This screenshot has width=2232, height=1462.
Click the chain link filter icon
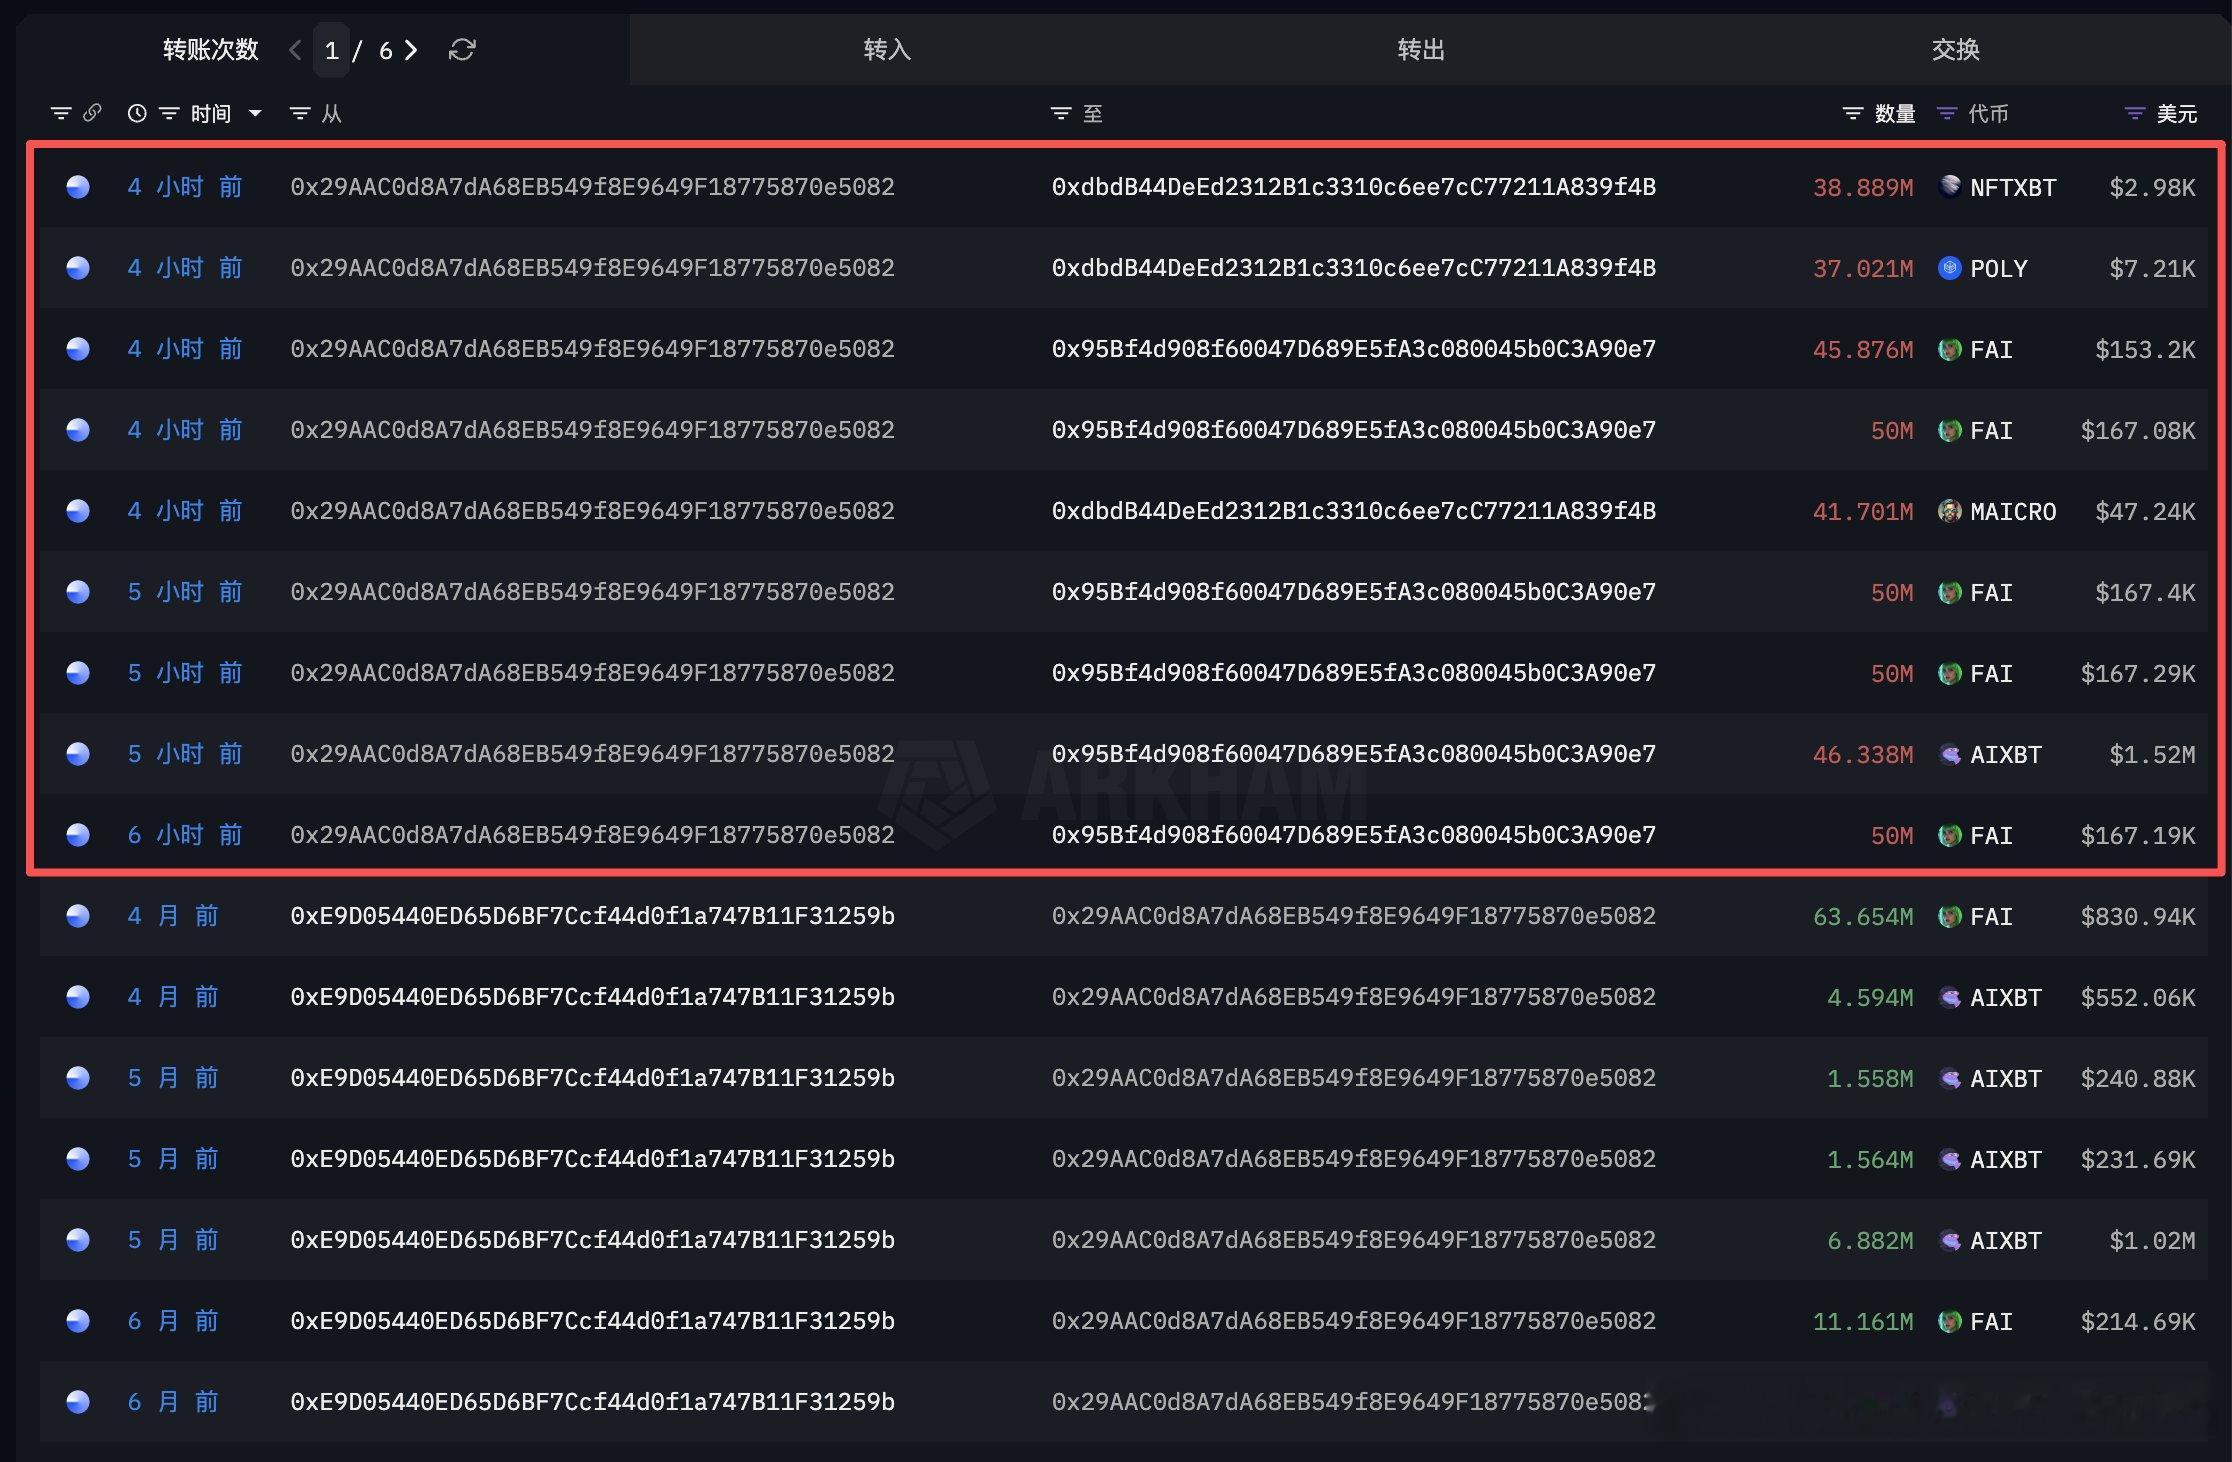point(92,113)
